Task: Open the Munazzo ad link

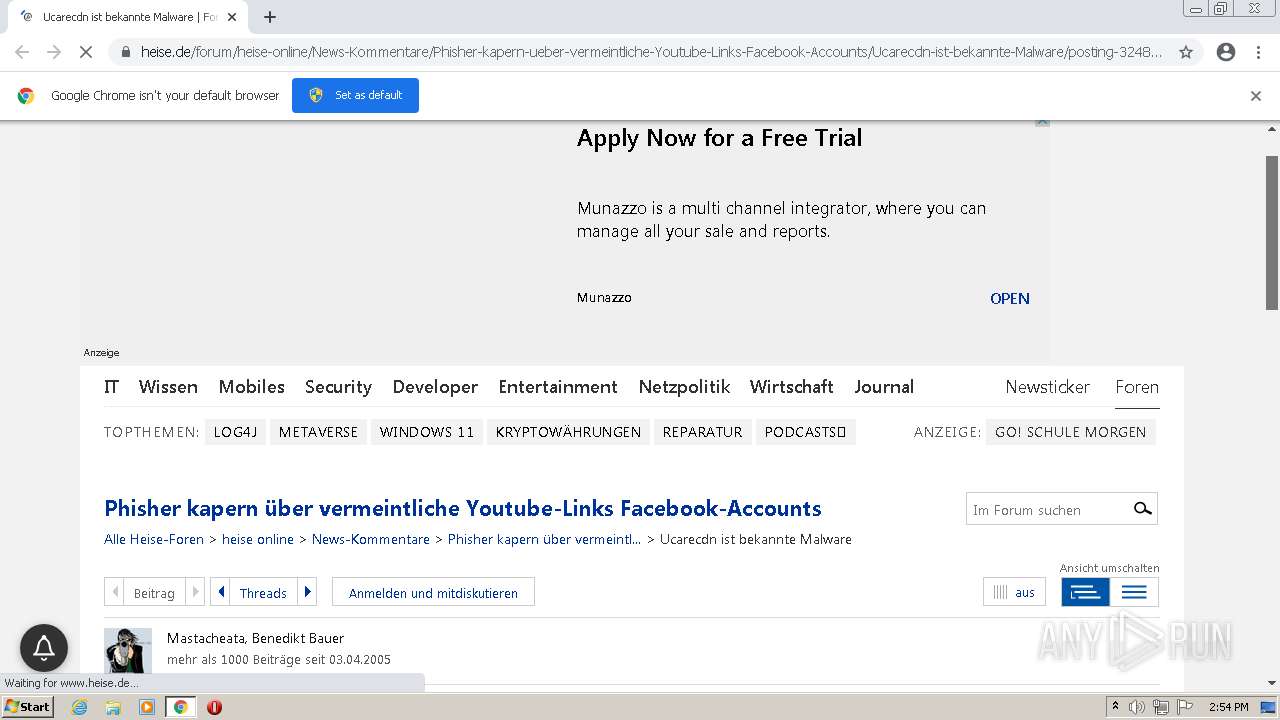Action: pos(1009,298)
